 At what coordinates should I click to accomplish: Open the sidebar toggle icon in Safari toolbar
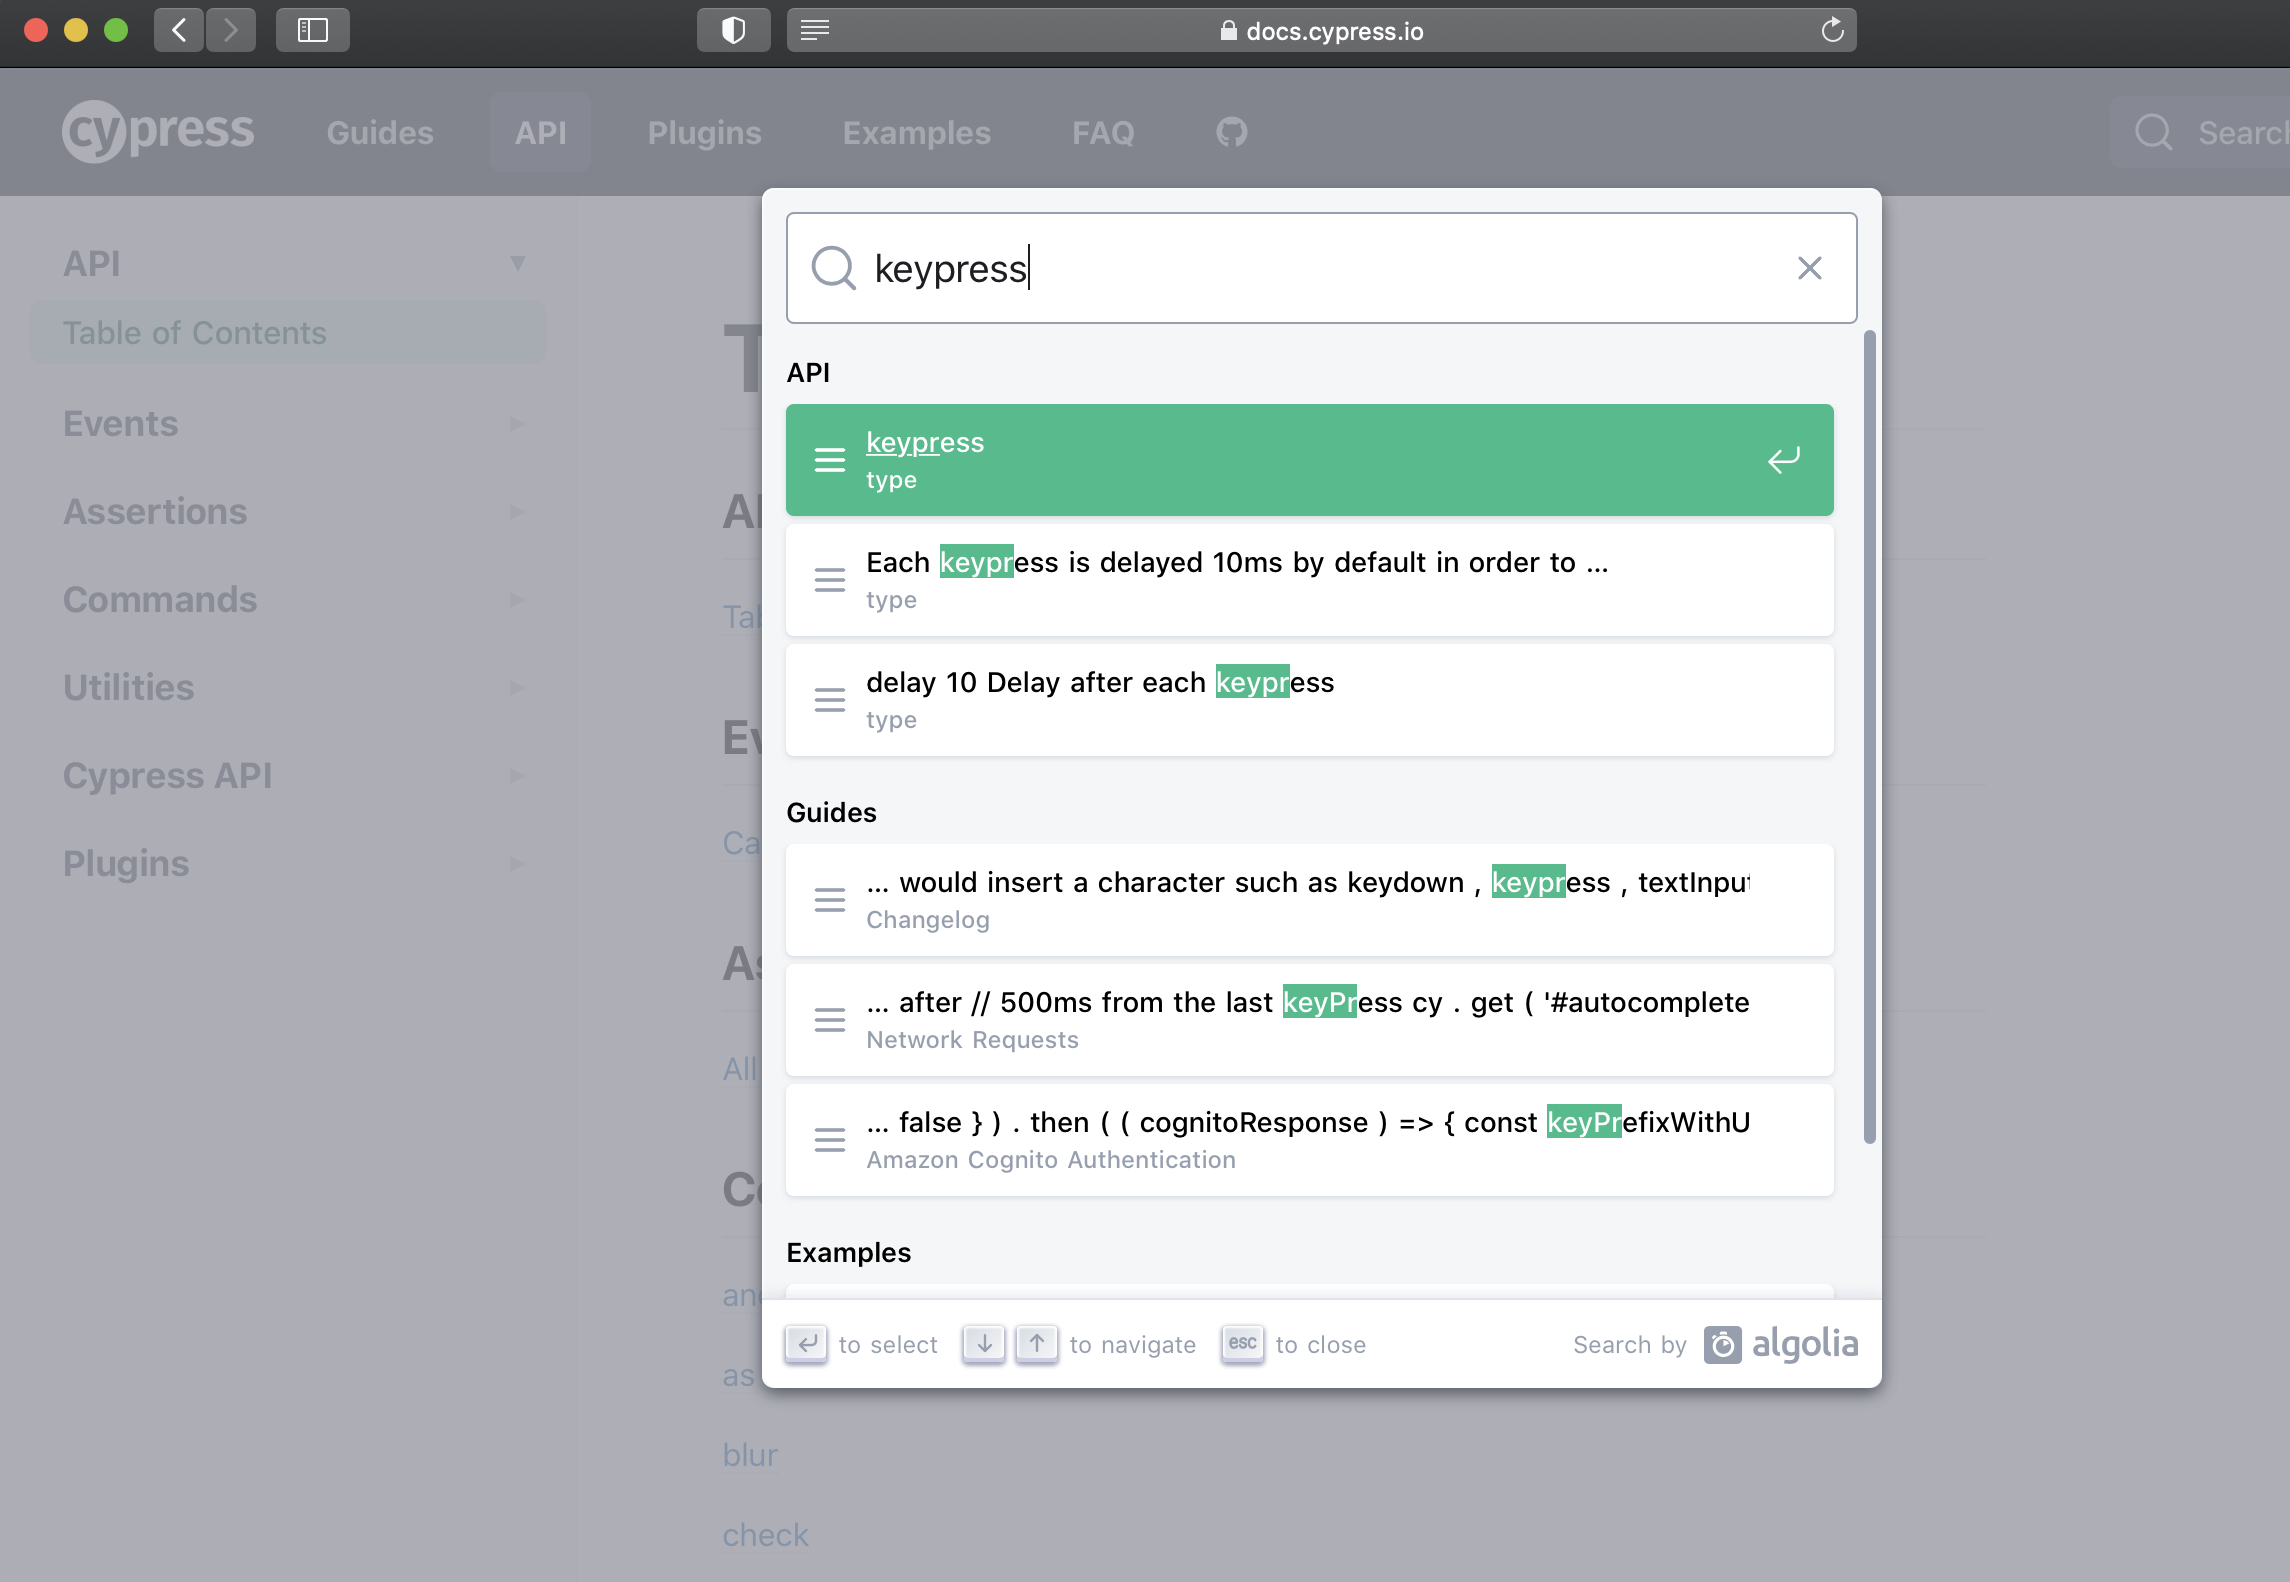[312, 30]
